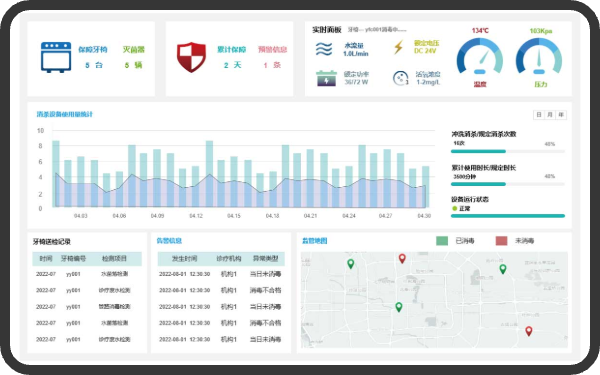
Task: Select the red map pin at top center
Action: pyautogui.click(x=402, y=259)
